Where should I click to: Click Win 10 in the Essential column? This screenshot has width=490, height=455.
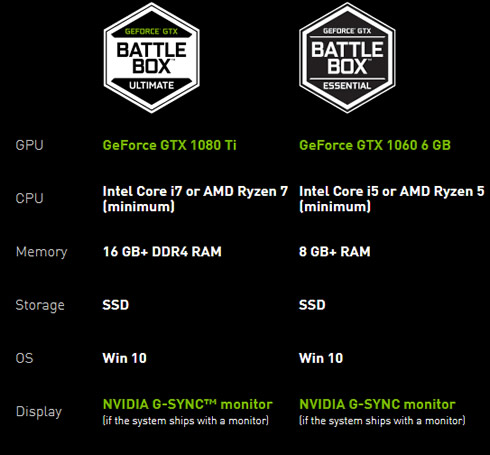click(x=321, y=358)
